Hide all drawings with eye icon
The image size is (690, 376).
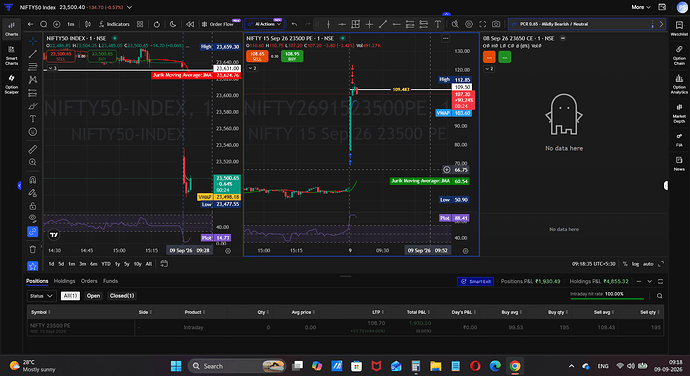[33, 218]
